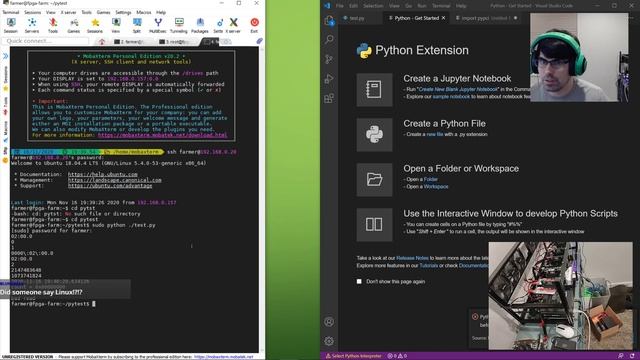Click the Quick connect input field
The image size is (640, 360).
tap(45, 41)
